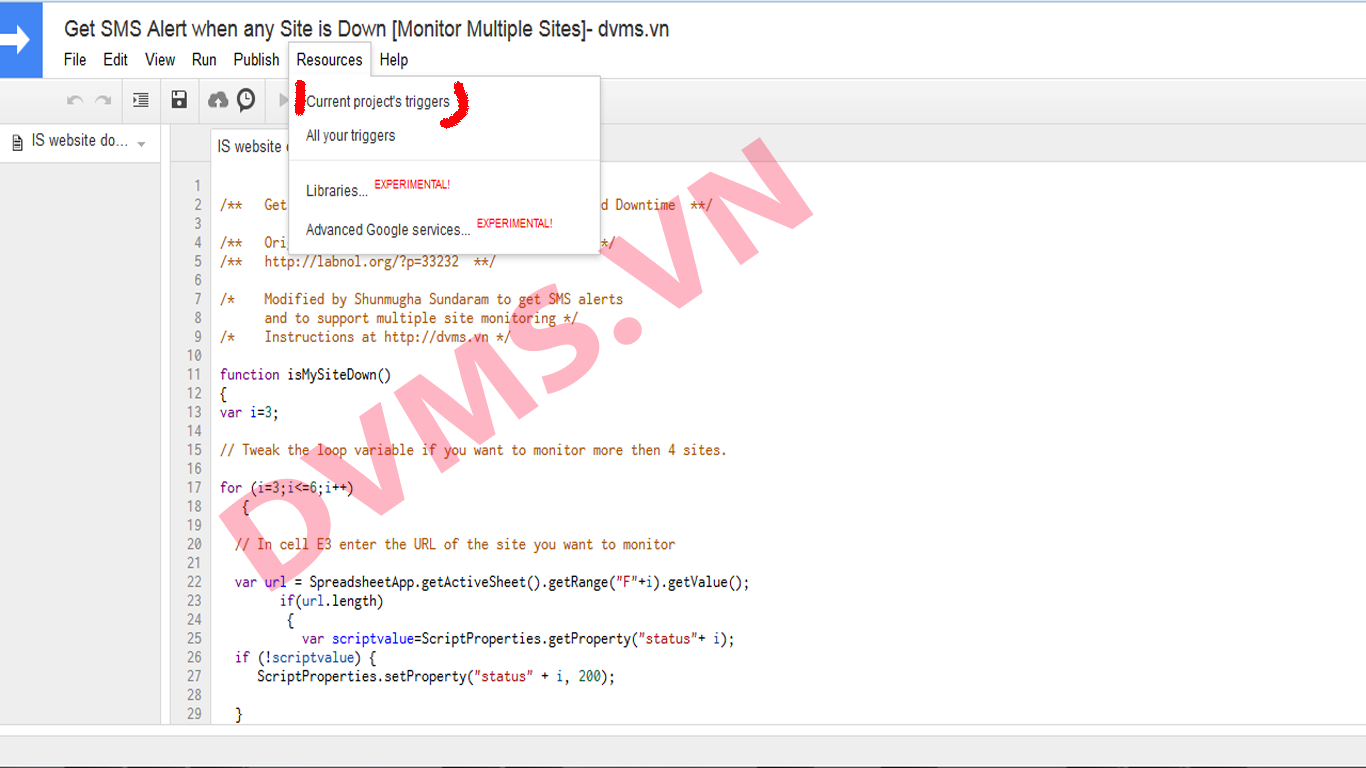This screenshot has height=768, width=1366.
Task: Click the project title Get SMS Alert
Action: tap(366, 29)
